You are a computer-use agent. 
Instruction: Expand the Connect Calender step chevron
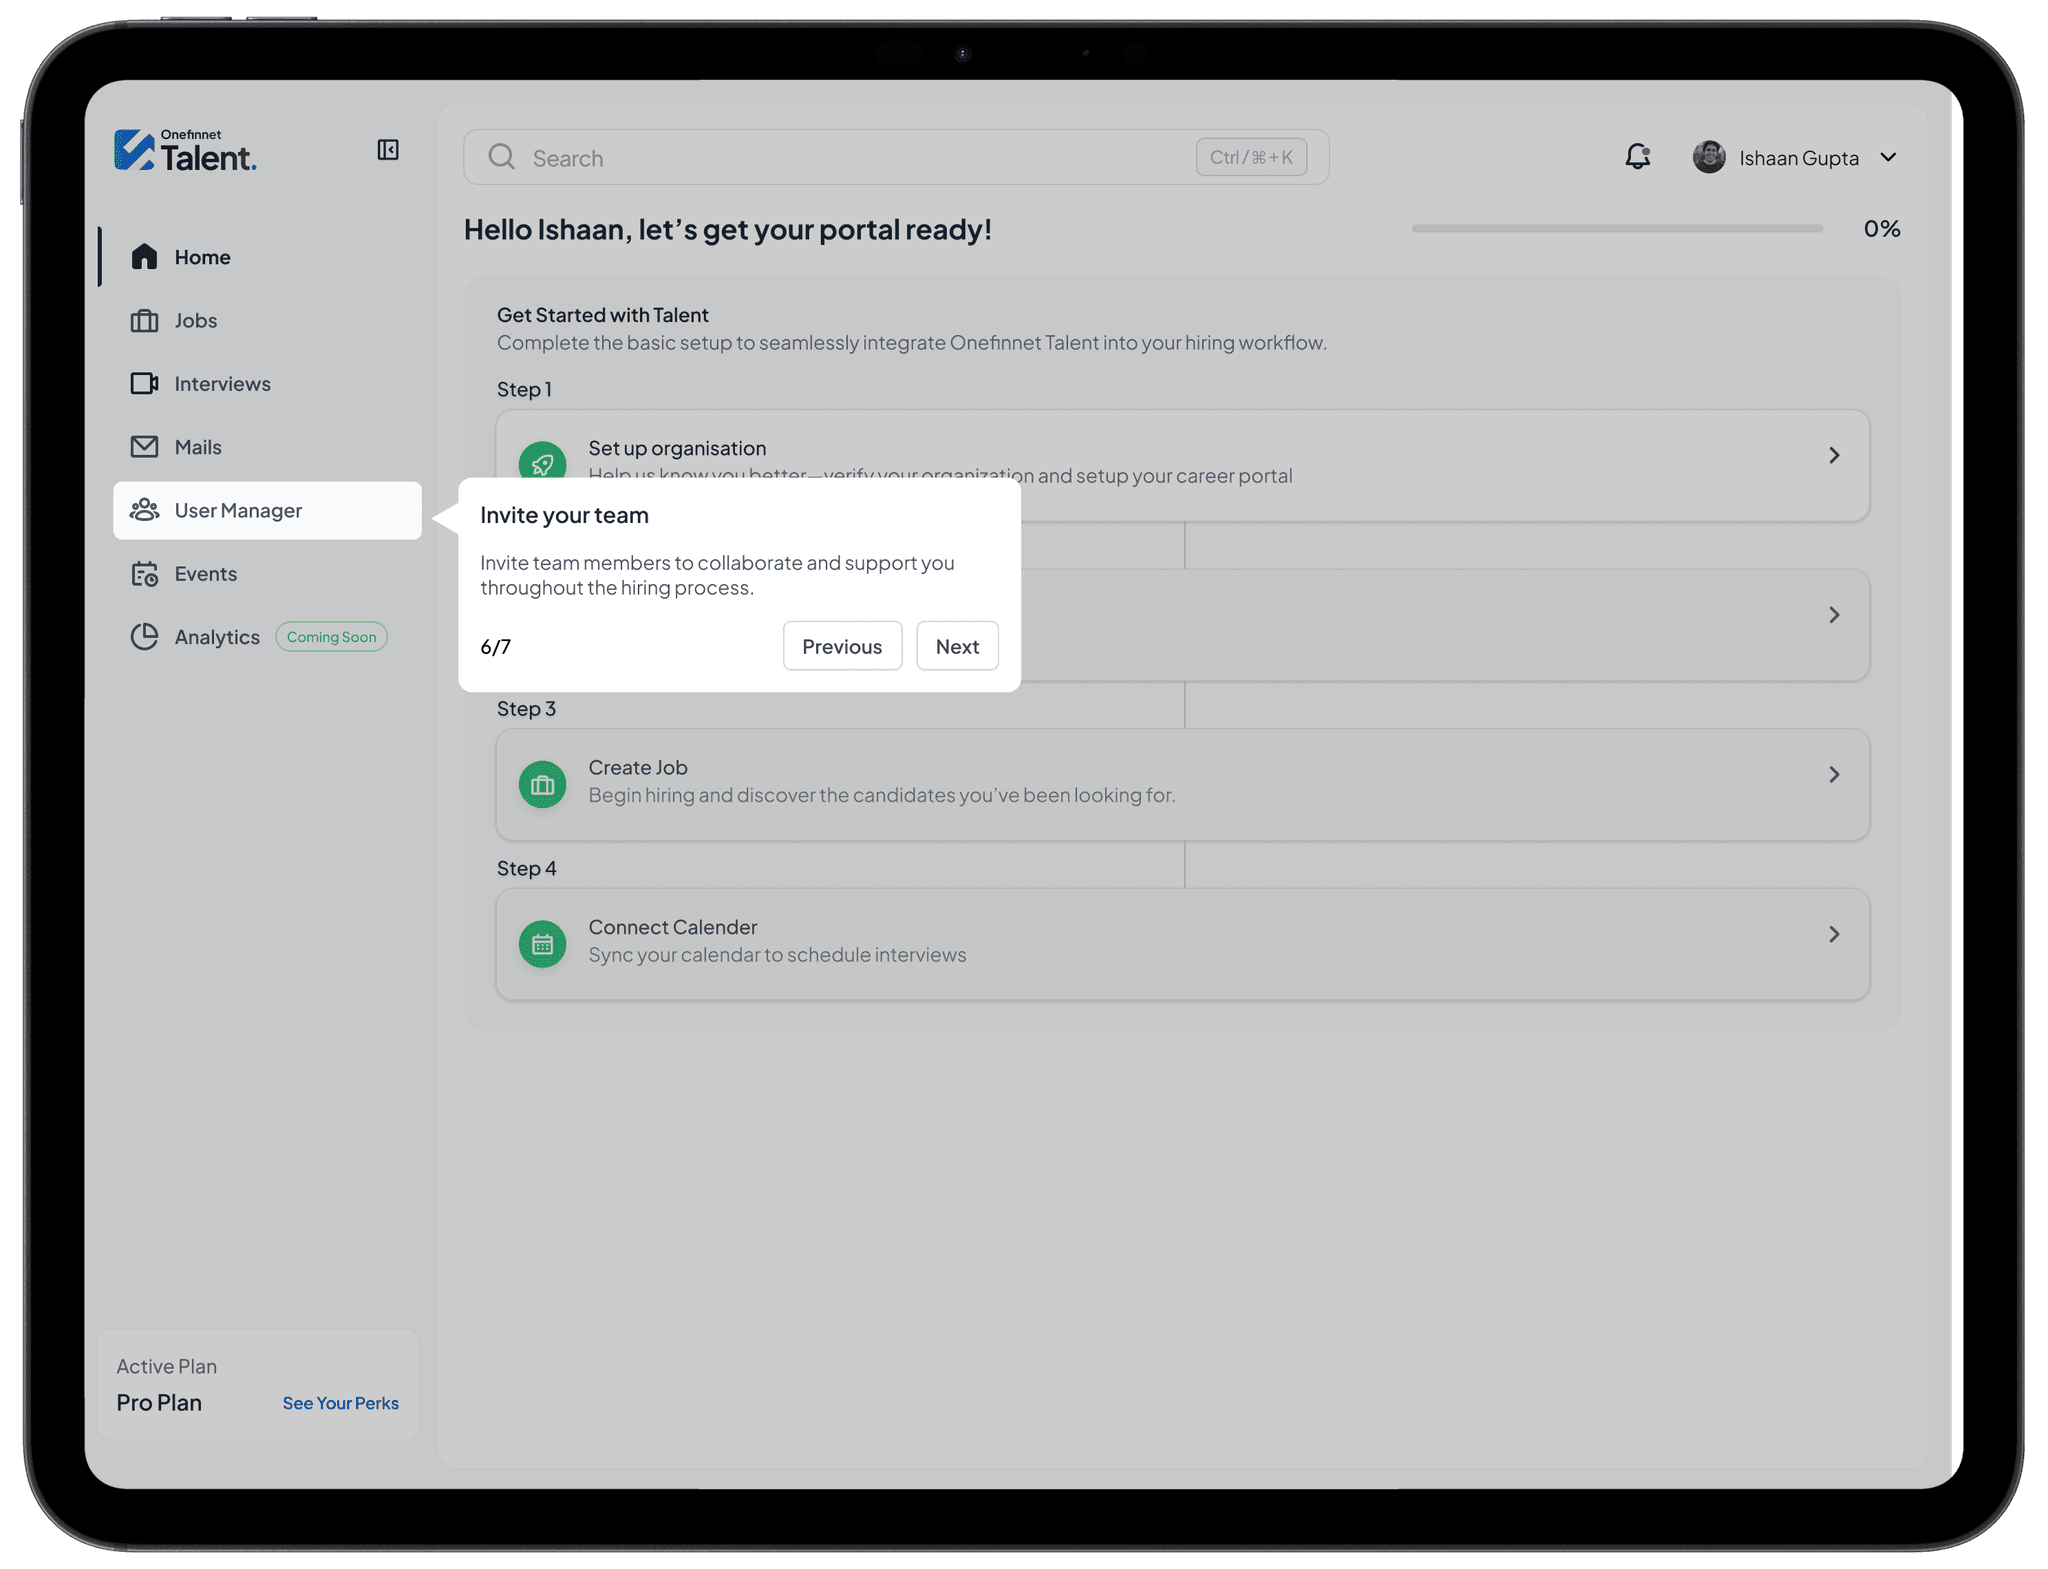[x=1834, y=934]
